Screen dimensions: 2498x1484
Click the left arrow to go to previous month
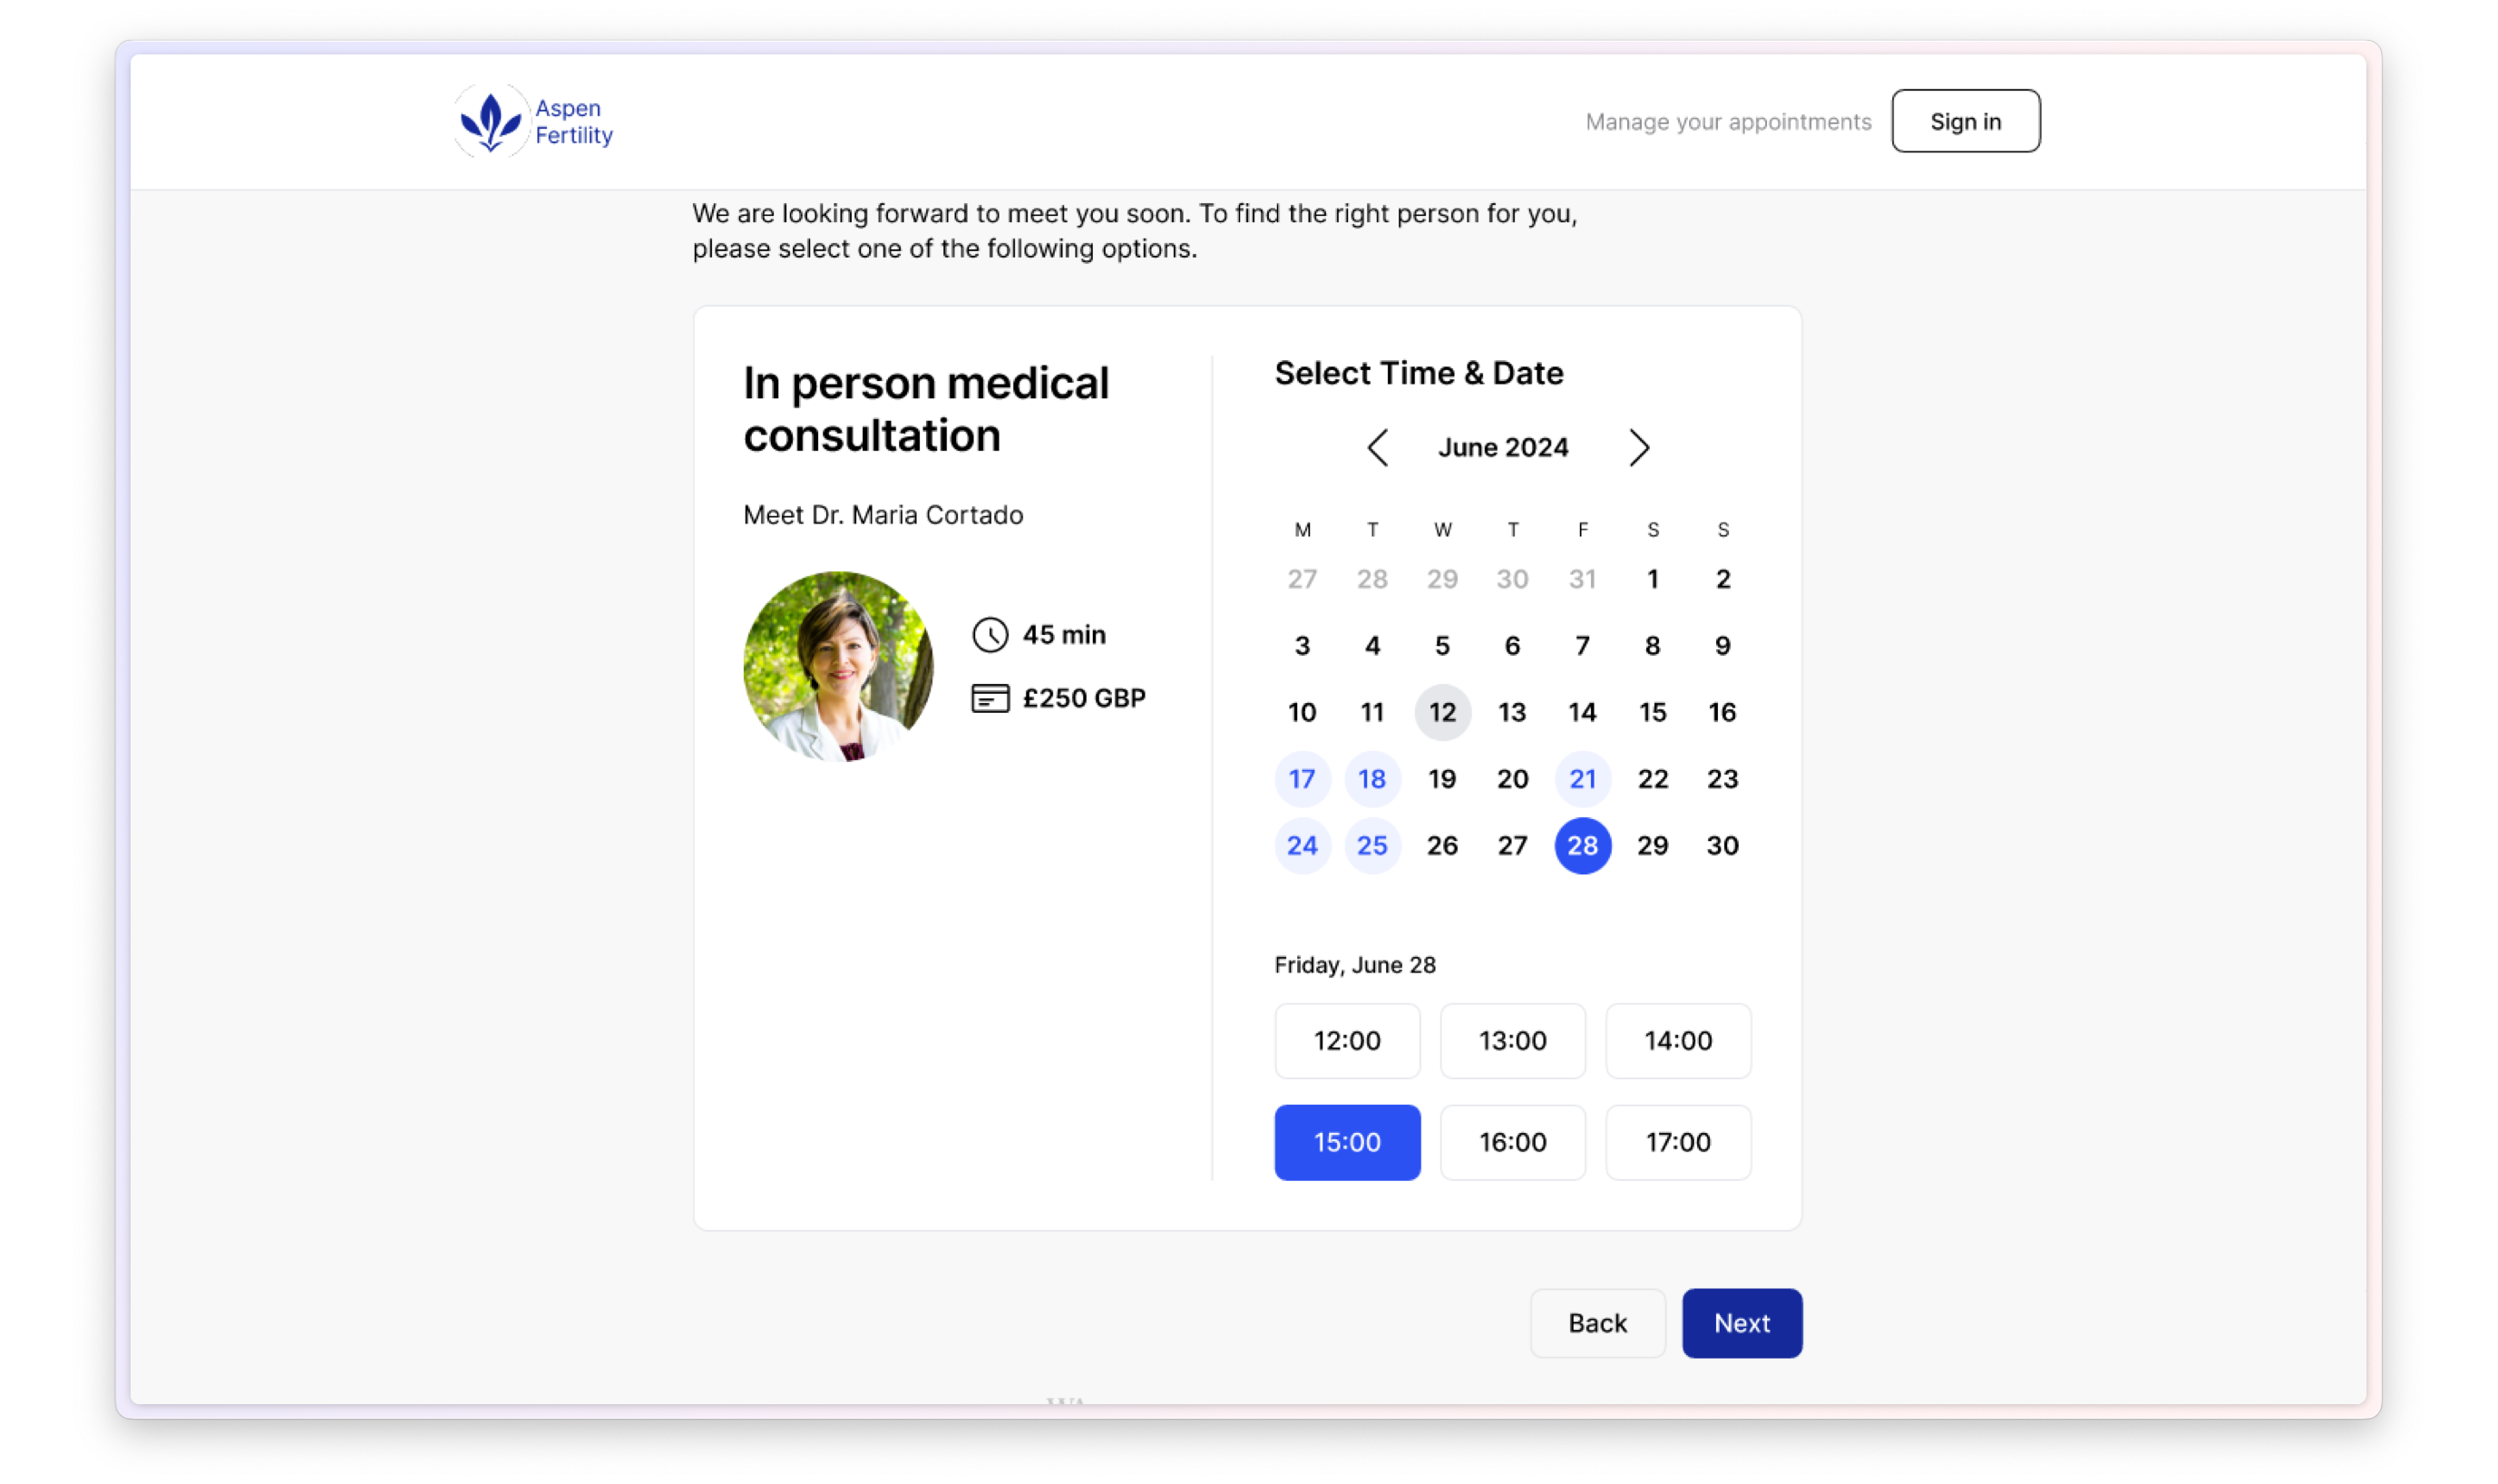click(x=1374, y=447)
